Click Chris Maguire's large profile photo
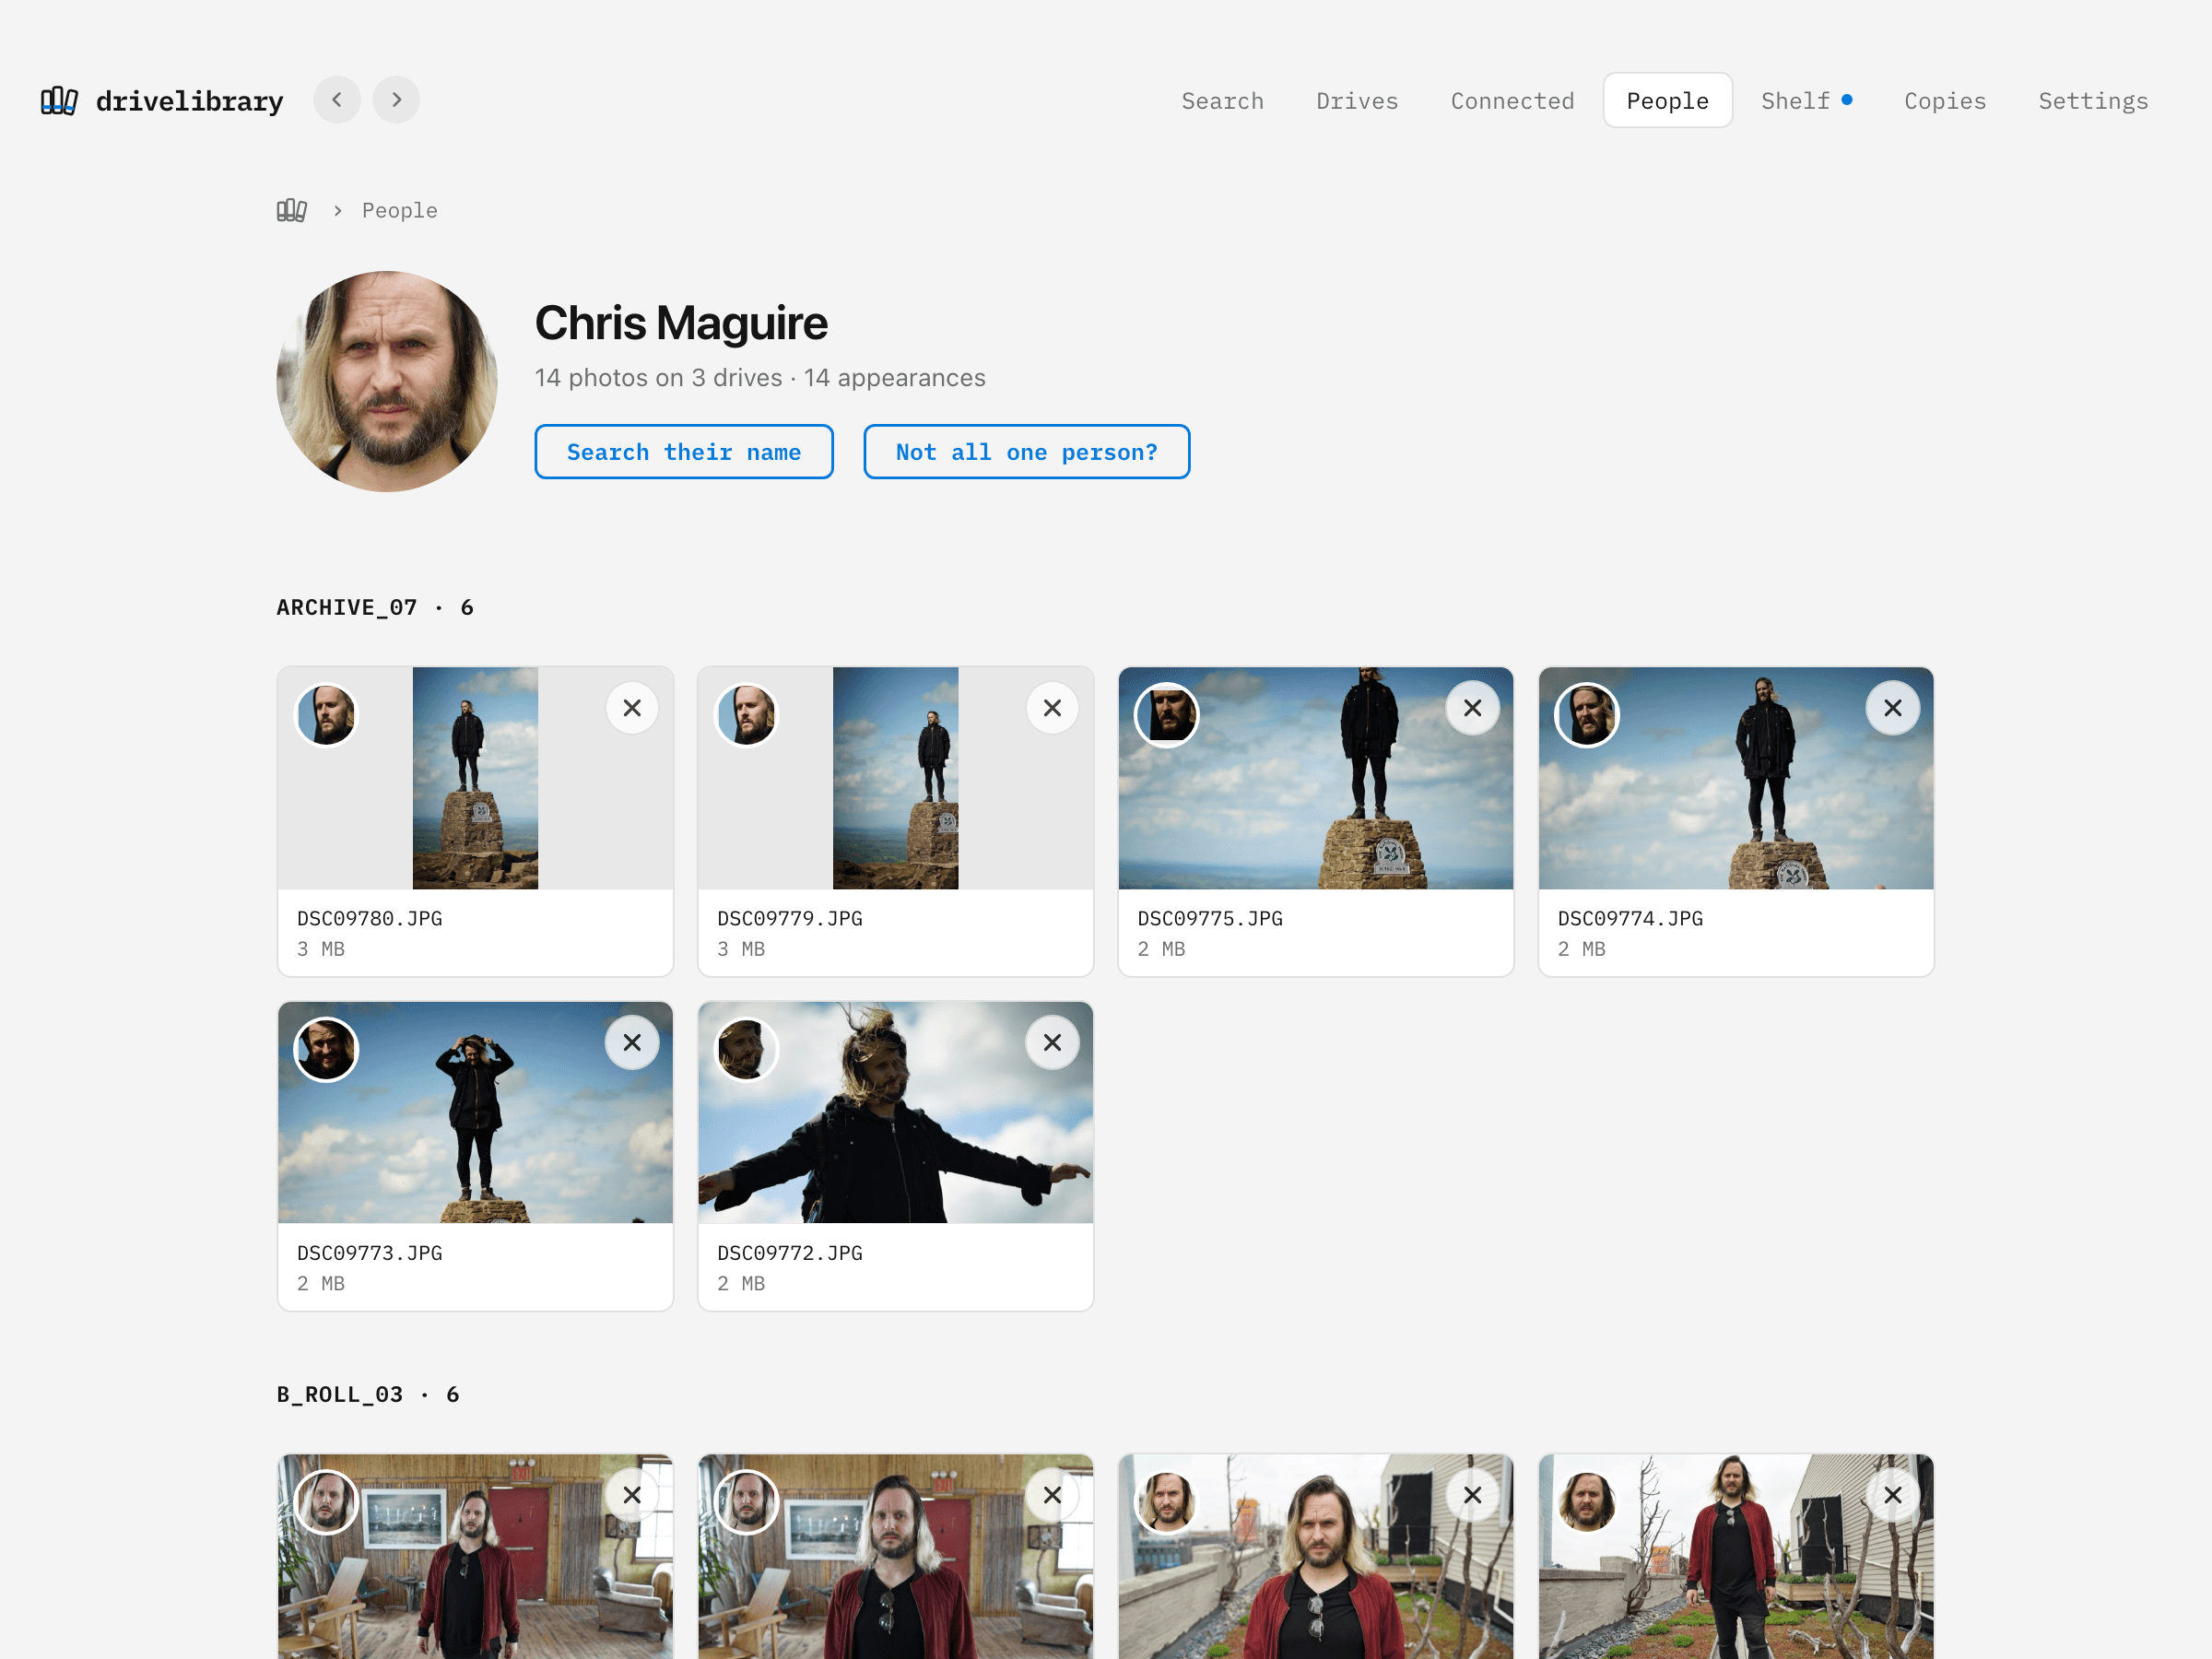 pos(387,381)
